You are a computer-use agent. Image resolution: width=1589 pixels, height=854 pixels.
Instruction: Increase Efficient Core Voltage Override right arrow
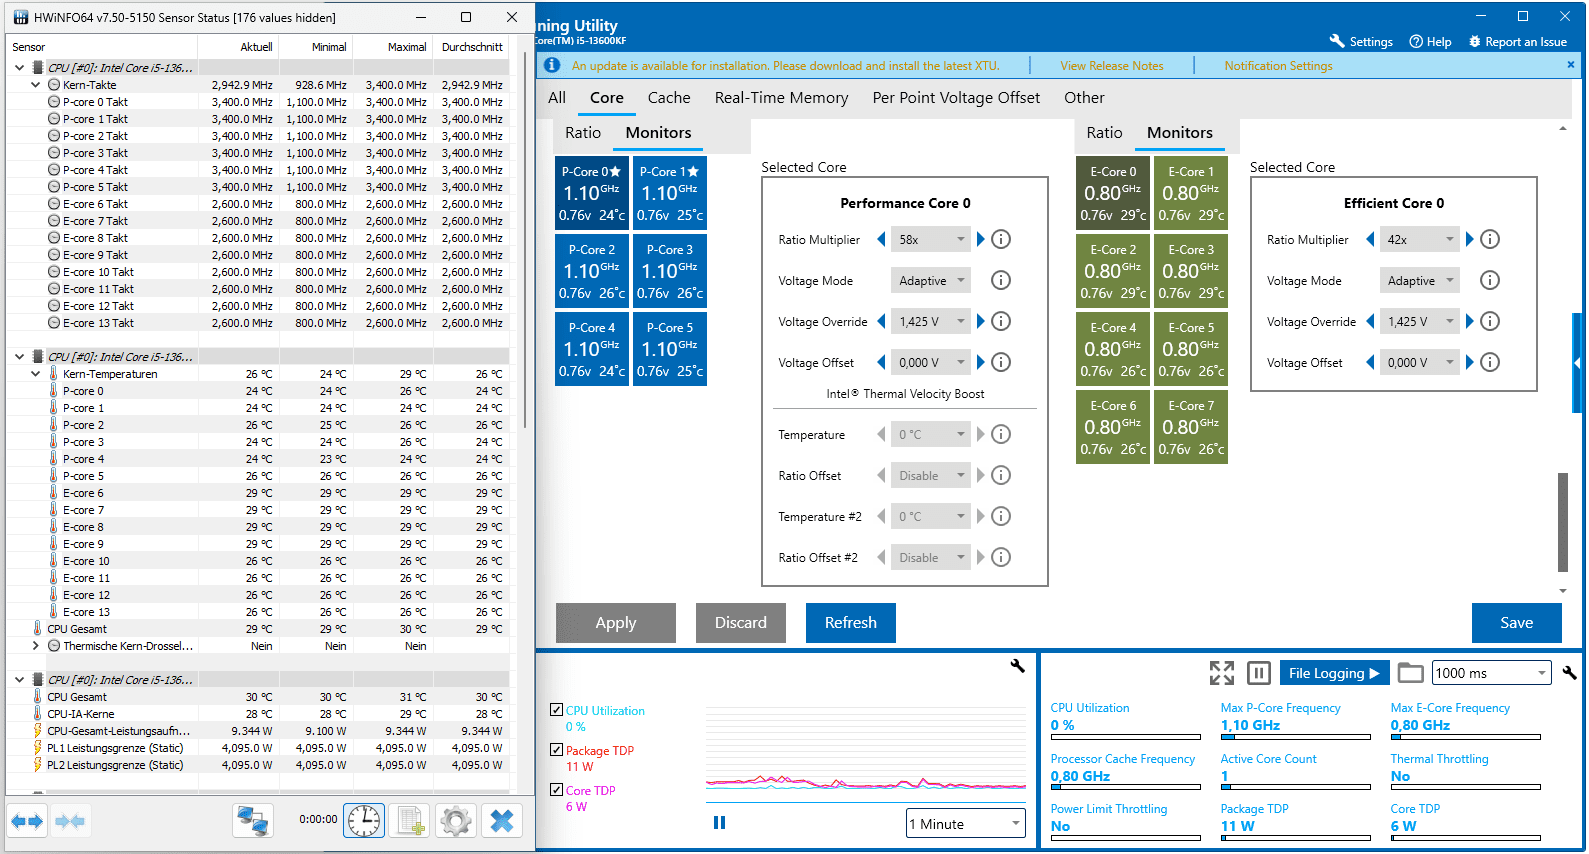click(1470, 321)
